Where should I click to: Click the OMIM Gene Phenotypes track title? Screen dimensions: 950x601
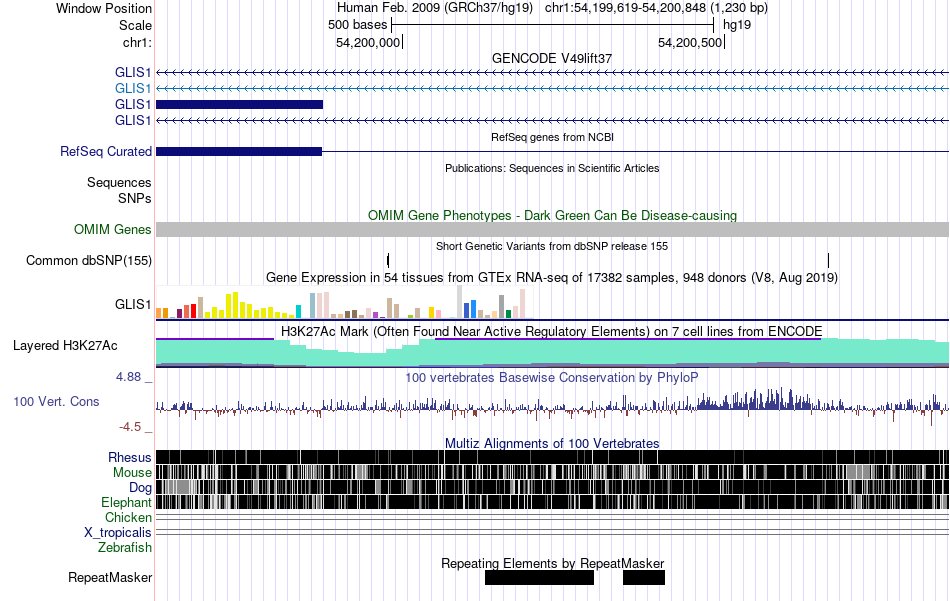(x=553, y=215)
